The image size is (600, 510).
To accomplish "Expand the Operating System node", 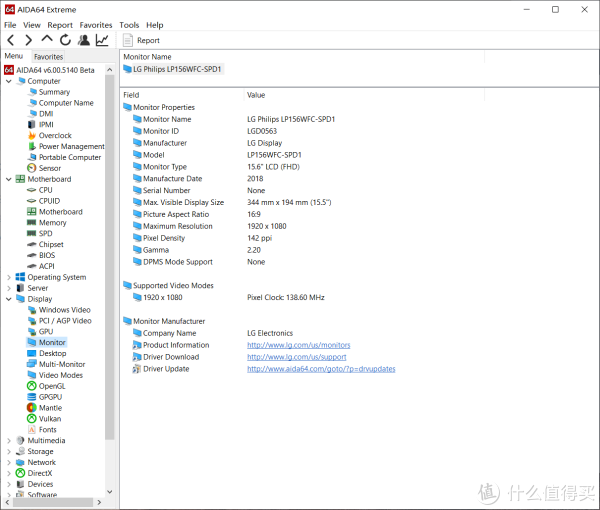I will (x=9, y=277).
